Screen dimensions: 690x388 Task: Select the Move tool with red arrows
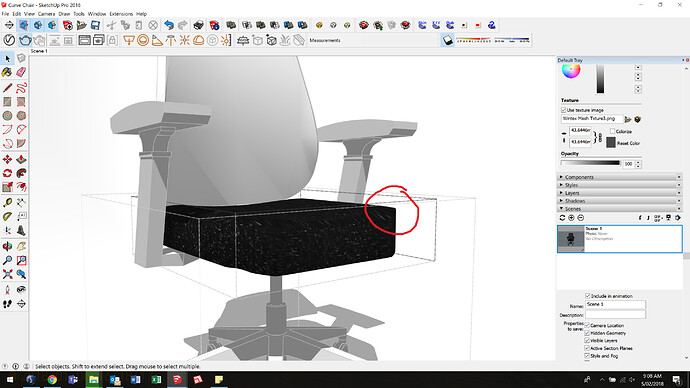click(7, 159)
